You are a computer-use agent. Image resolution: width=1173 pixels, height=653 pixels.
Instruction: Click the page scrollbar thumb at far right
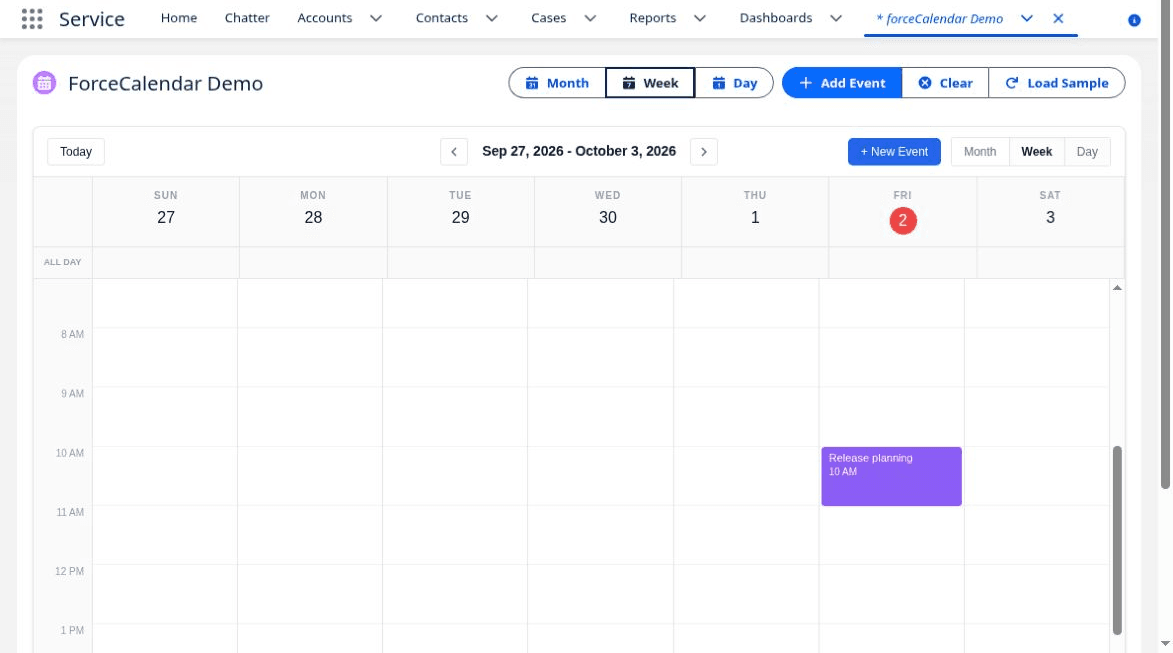(x=1166, y=245)
